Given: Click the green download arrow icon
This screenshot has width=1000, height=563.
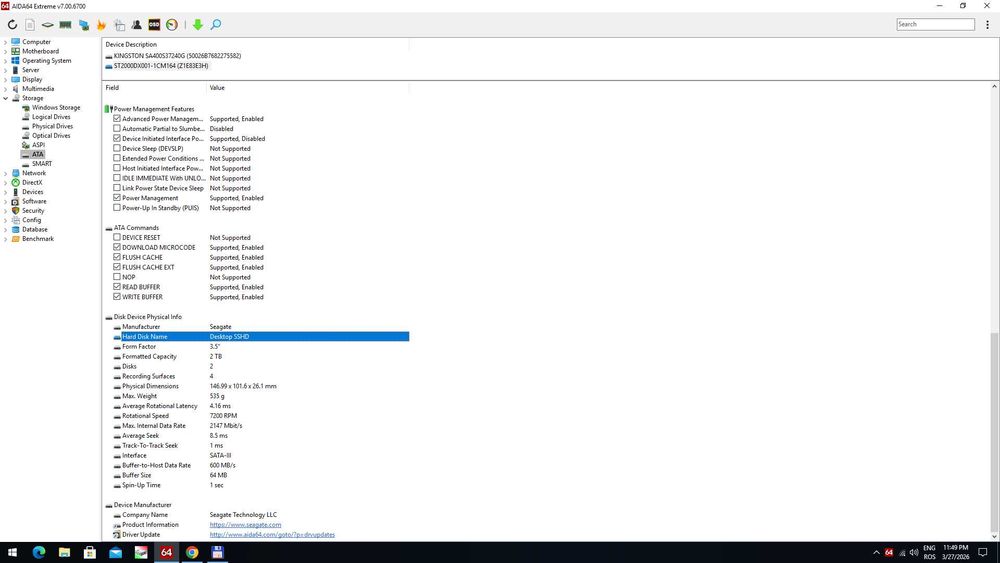Looking at the screenshot, I should coord(198,25).
